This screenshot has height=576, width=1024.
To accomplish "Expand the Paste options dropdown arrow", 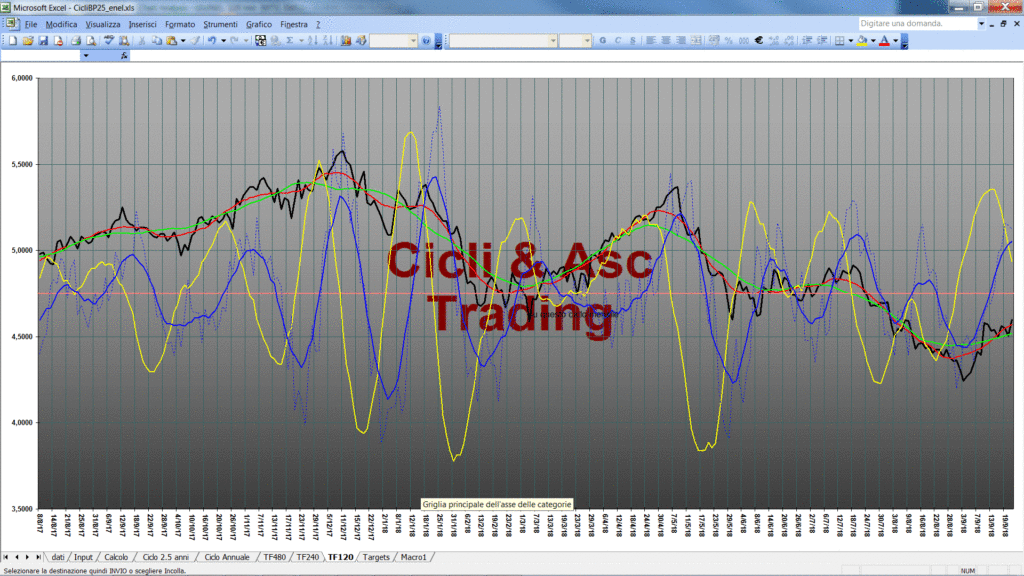I will 183,40.
